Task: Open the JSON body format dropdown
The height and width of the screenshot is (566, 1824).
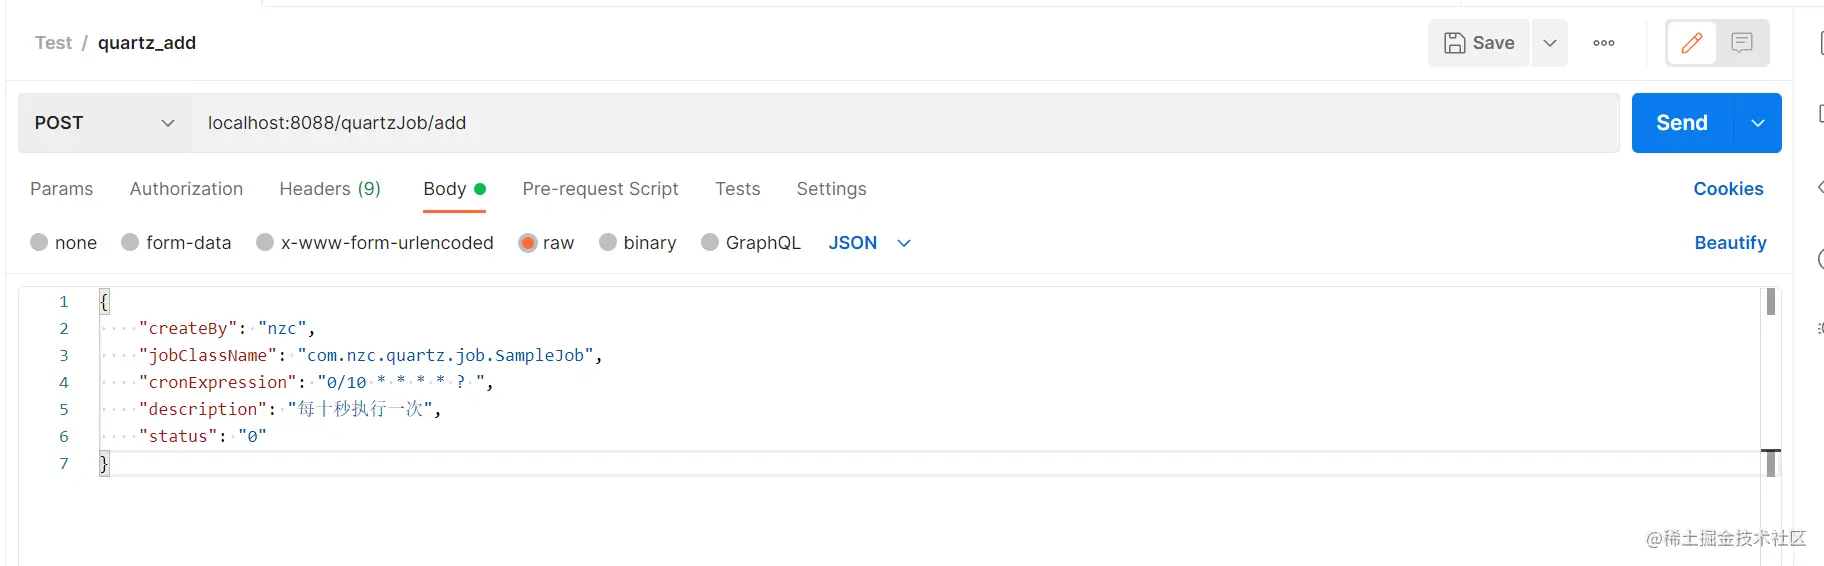Action: [x=869, y=243]
